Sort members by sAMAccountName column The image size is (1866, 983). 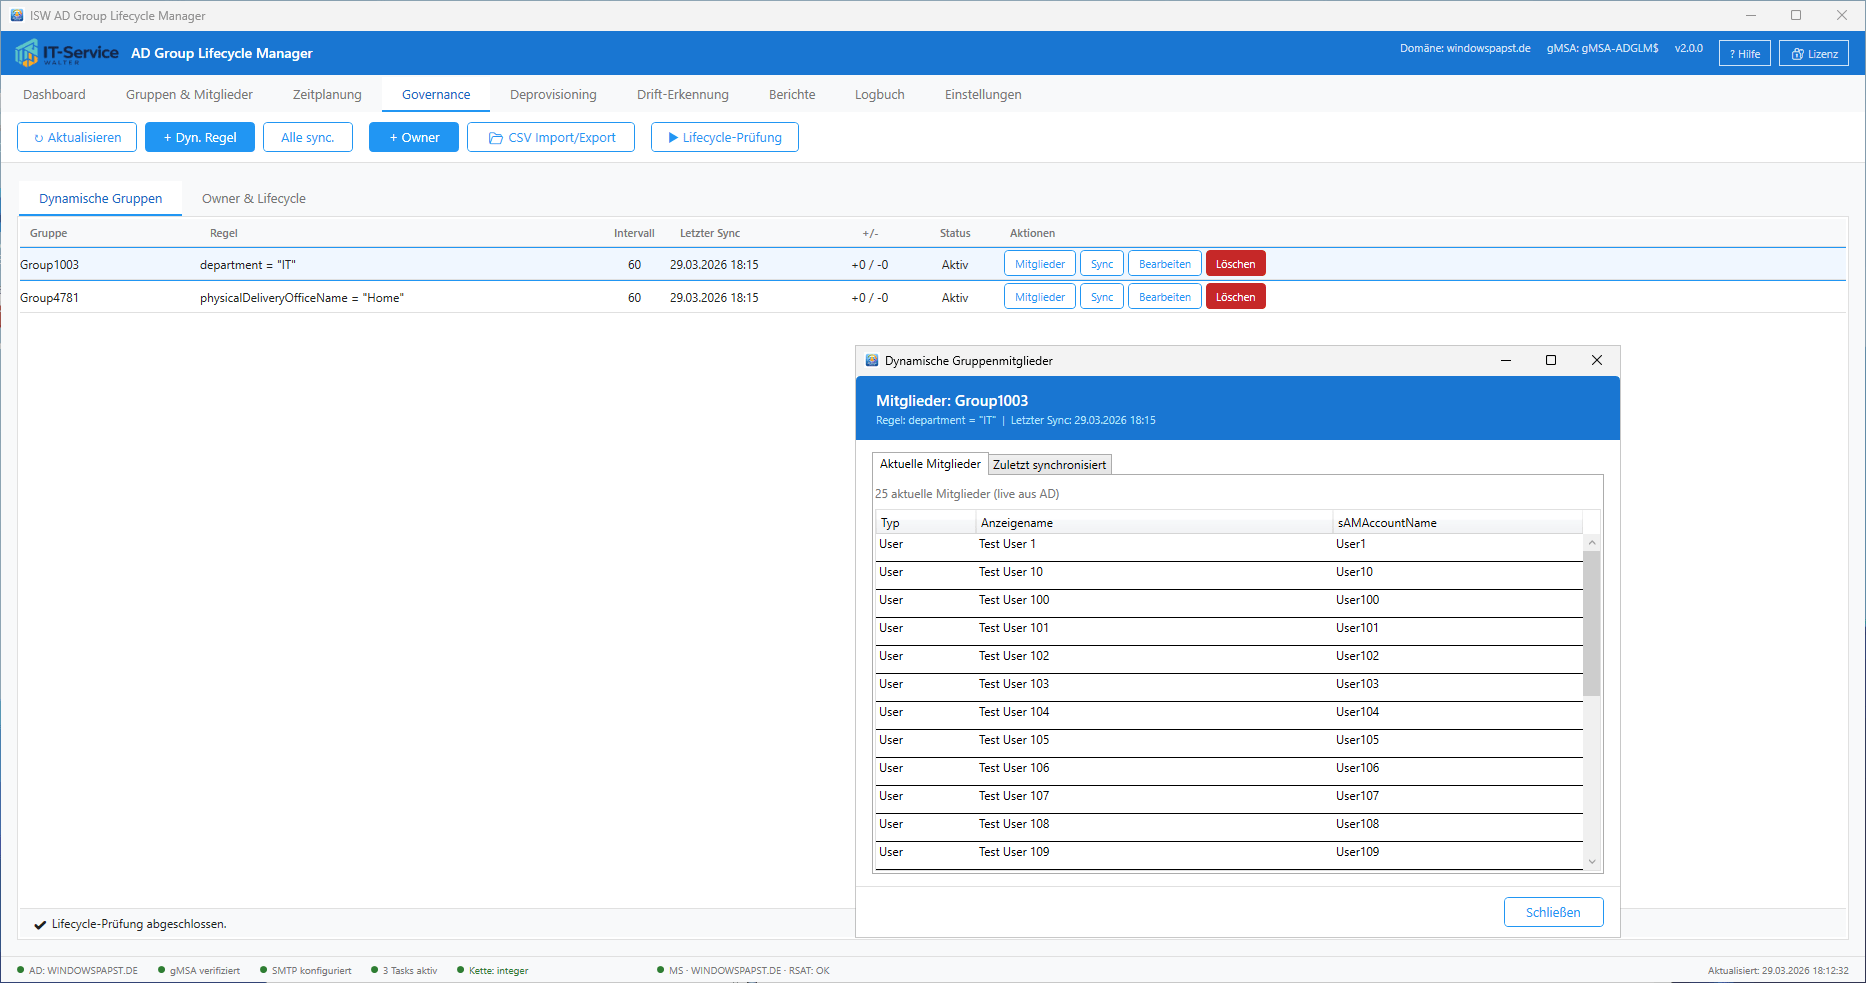click(1386, 523)
